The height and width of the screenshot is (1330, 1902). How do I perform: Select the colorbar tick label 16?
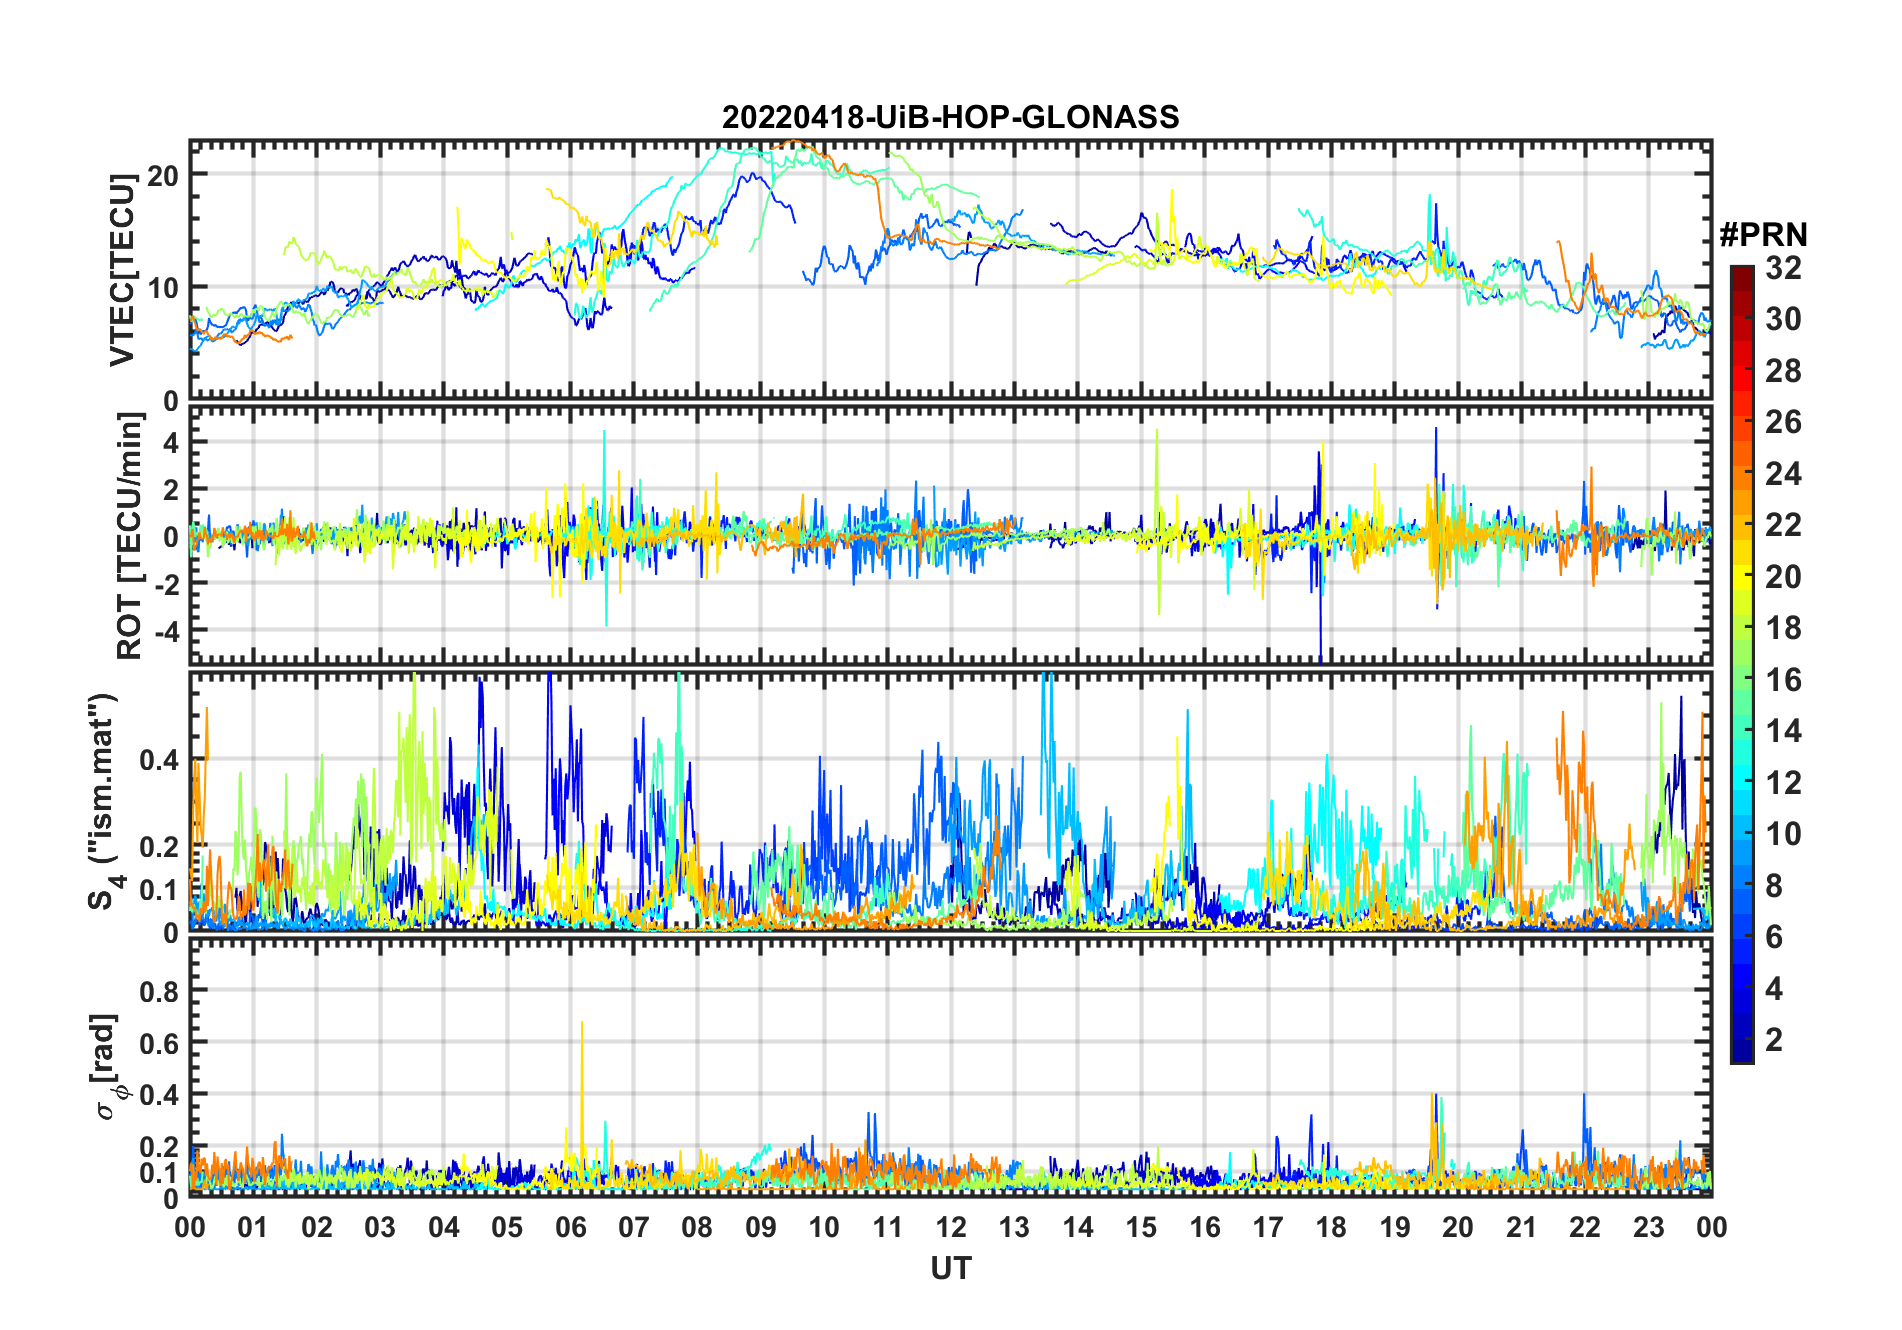[1783, 680]
